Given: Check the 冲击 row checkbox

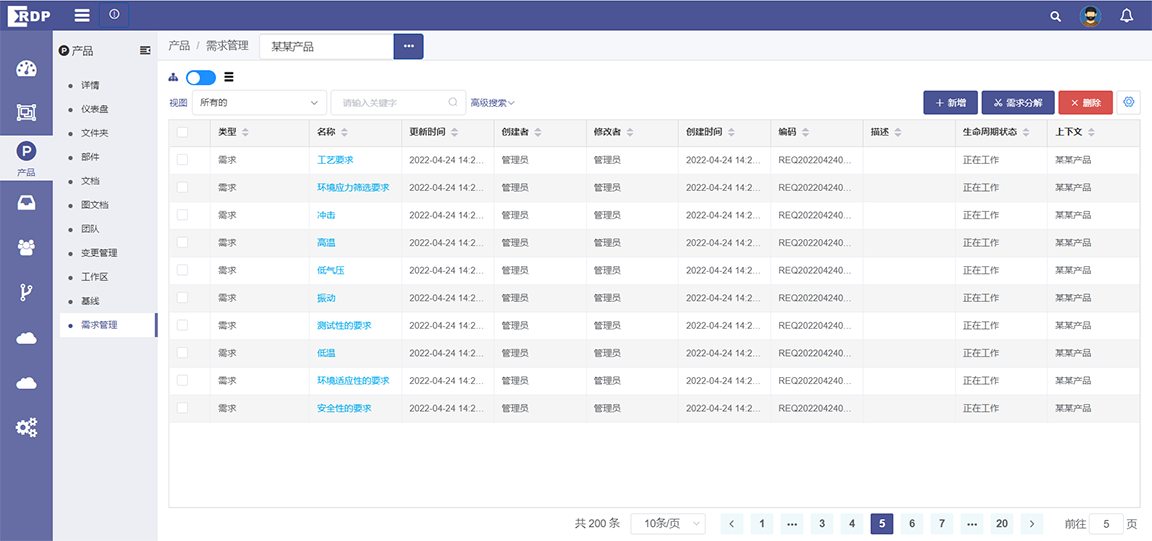Looking at the screenshot, I should click(182, 215).
